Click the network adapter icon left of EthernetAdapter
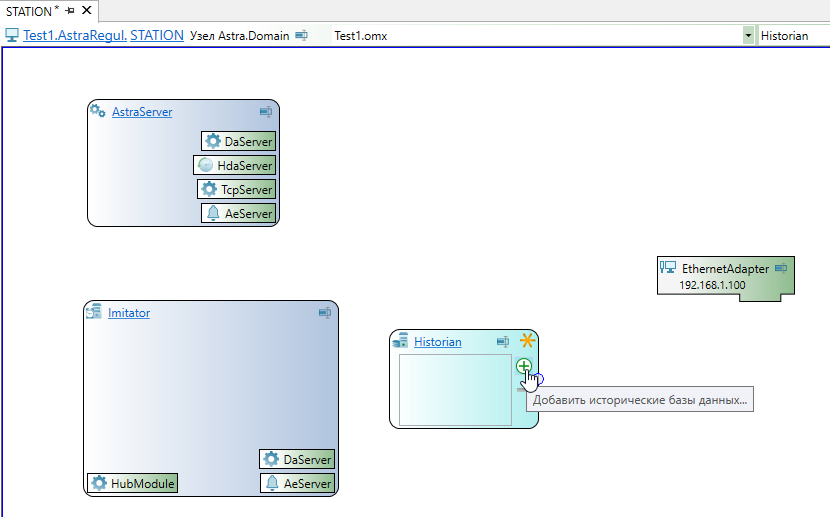830x517 pixels. (x=668, y=268)
